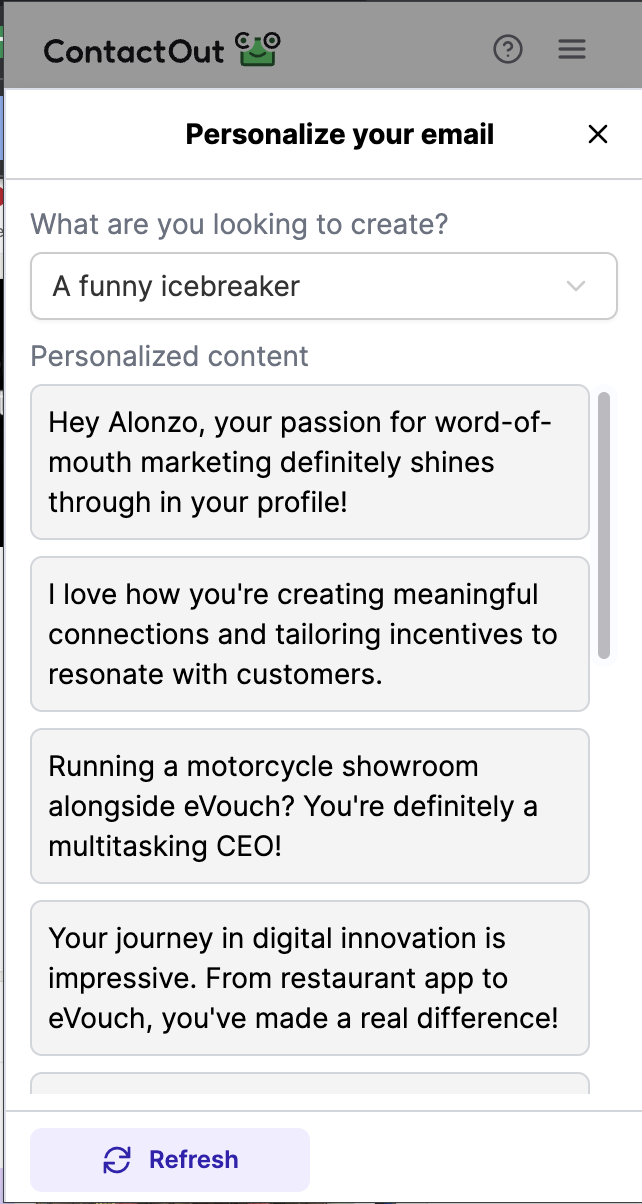
Task: Click the question mark help circle
Action: (x=508, y=49)
